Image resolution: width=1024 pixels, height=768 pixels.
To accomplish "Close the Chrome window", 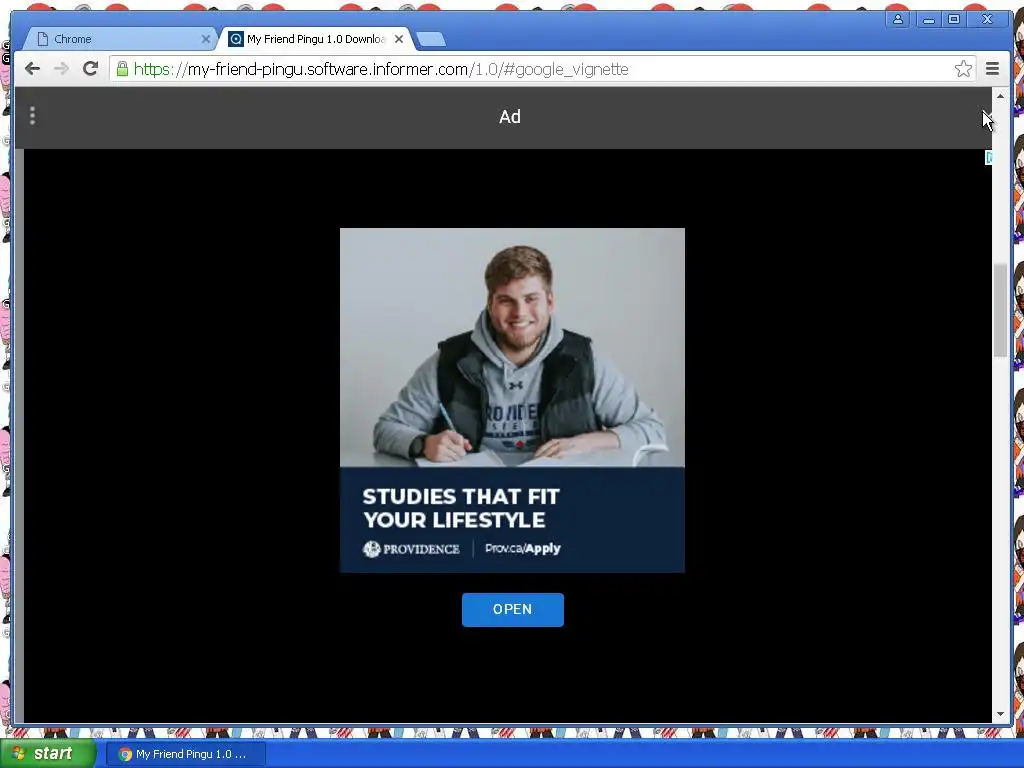I will [x=987, y=19].
